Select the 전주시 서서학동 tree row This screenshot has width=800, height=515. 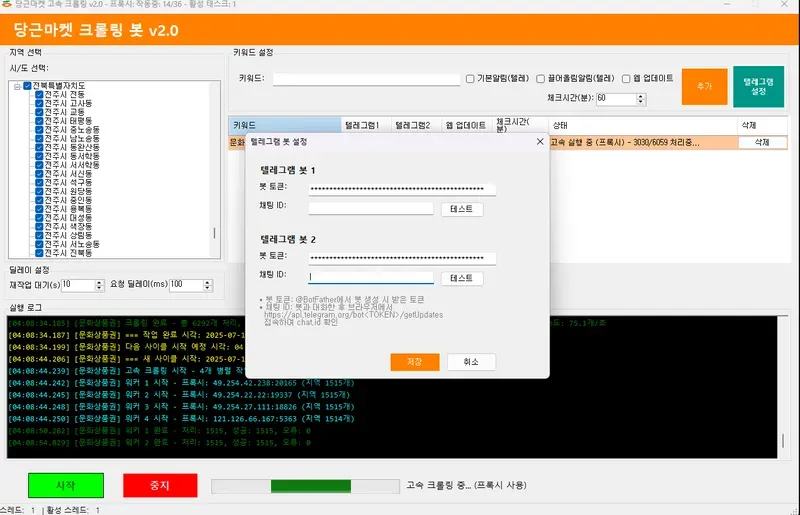pos(72,165)
